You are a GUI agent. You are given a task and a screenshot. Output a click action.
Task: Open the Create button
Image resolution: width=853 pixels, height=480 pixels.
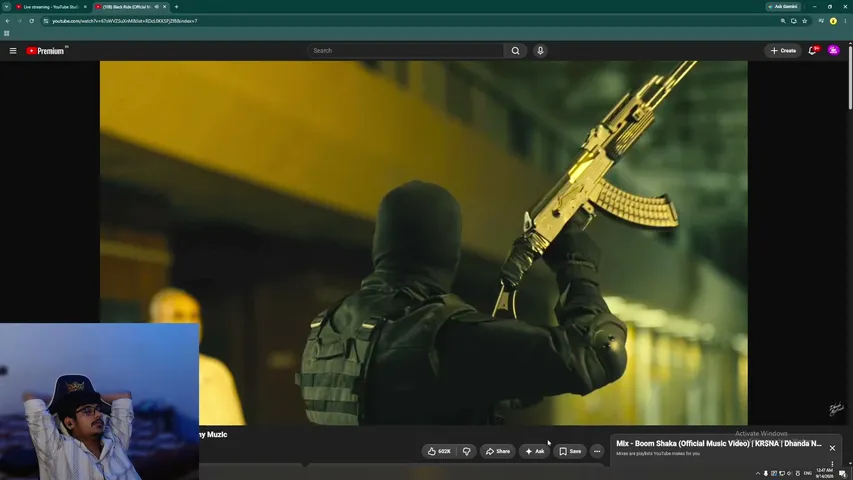click(783, 51)
